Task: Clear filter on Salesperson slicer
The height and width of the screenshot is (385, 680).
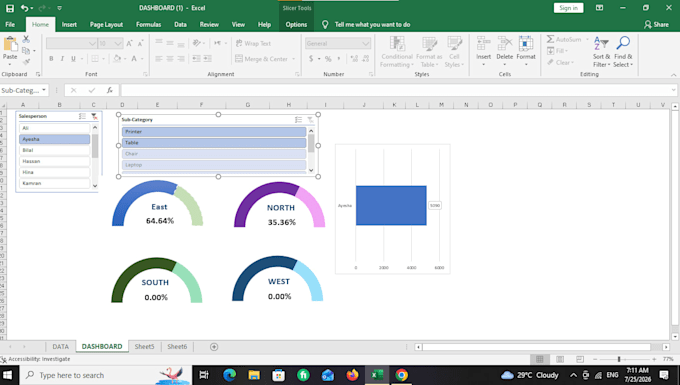Action: coord(94,116)
